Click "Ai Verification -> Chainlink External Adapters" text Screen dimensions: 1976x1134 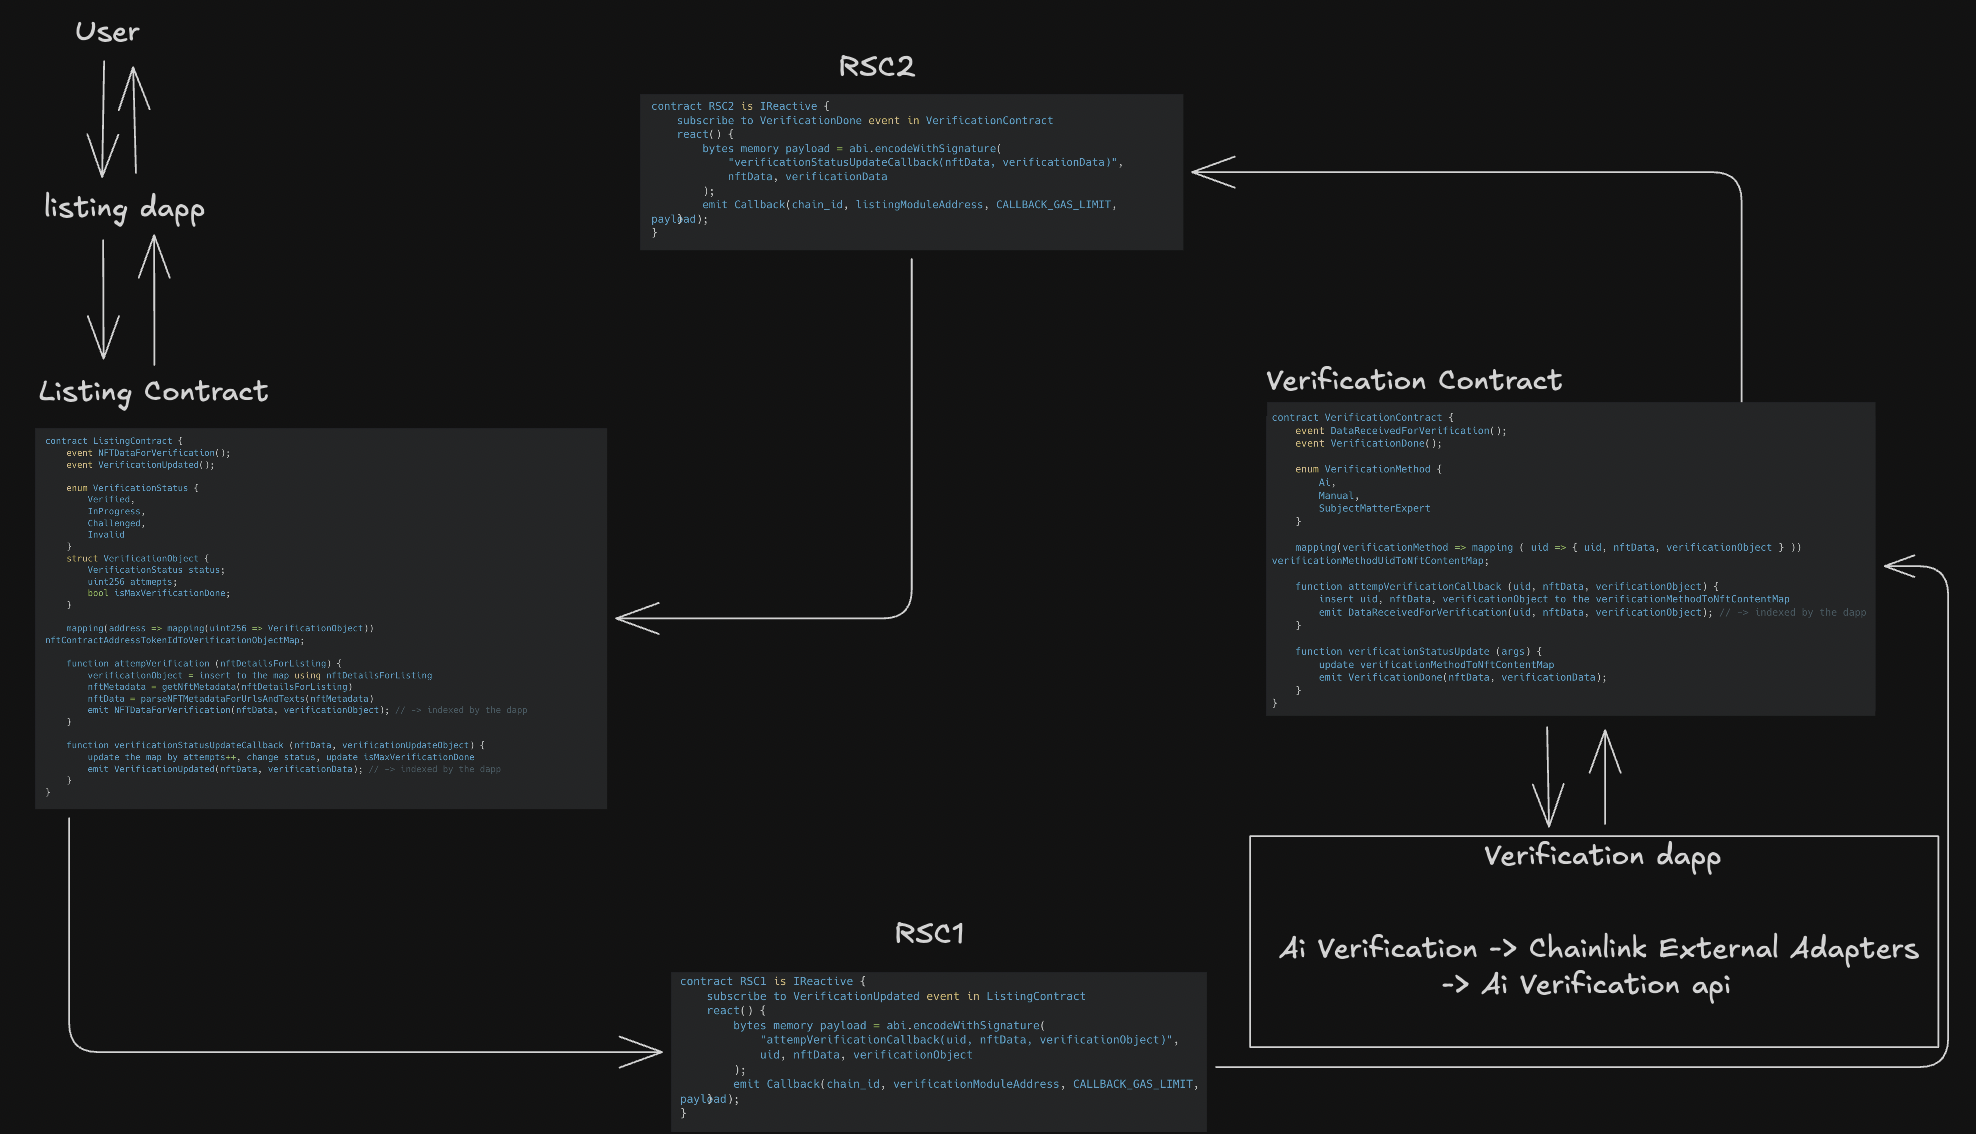tap(1599, 948)
